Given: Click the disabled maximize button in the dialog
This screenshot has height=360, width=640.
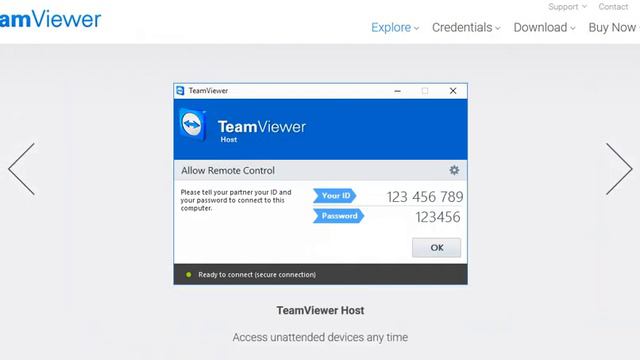Looking at the screenshot, I should pyautogui.click(x=425, y=91).
